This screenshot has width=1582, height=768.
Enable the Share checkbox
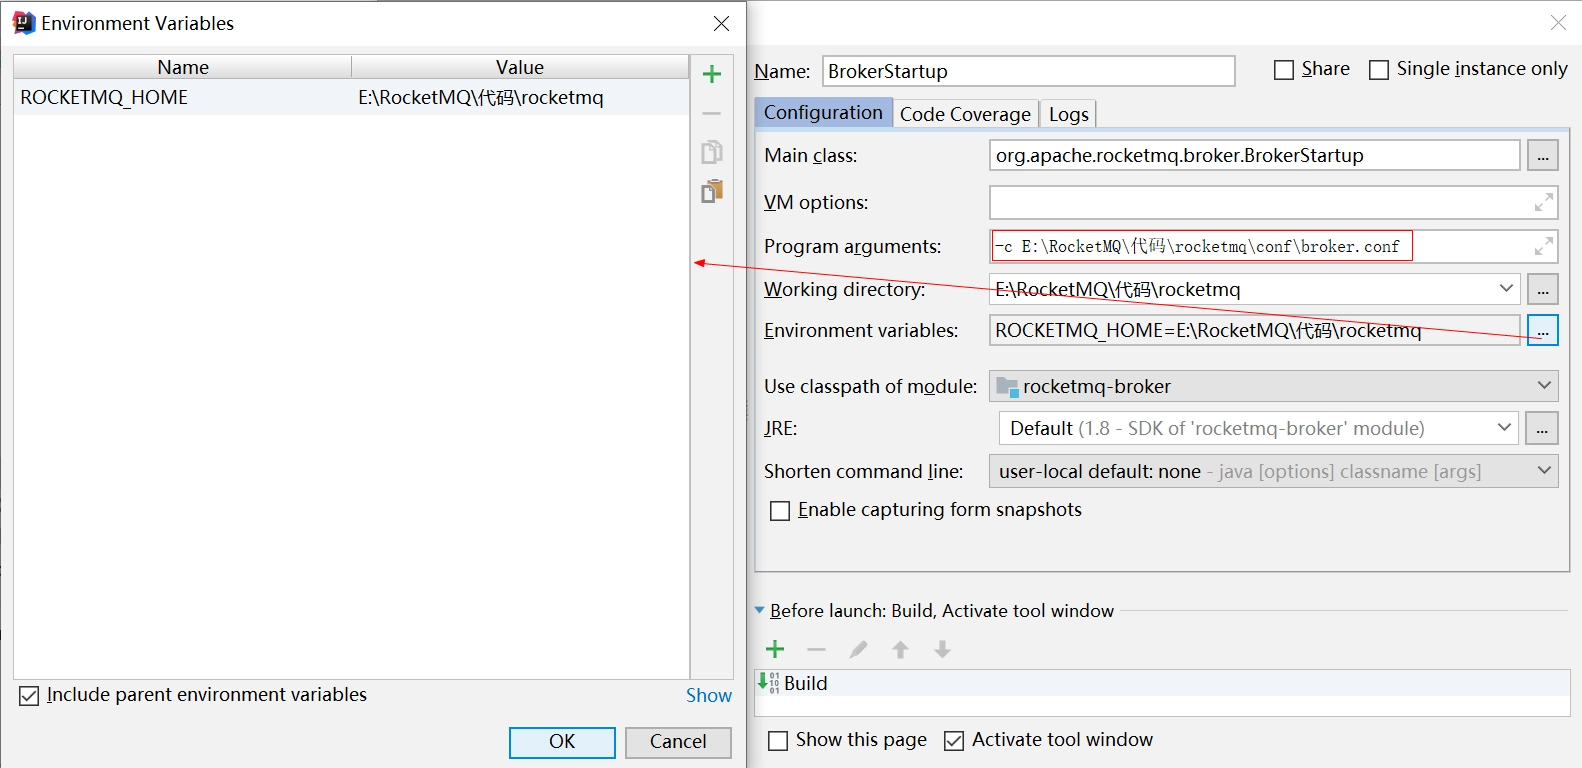point(1284,70)
